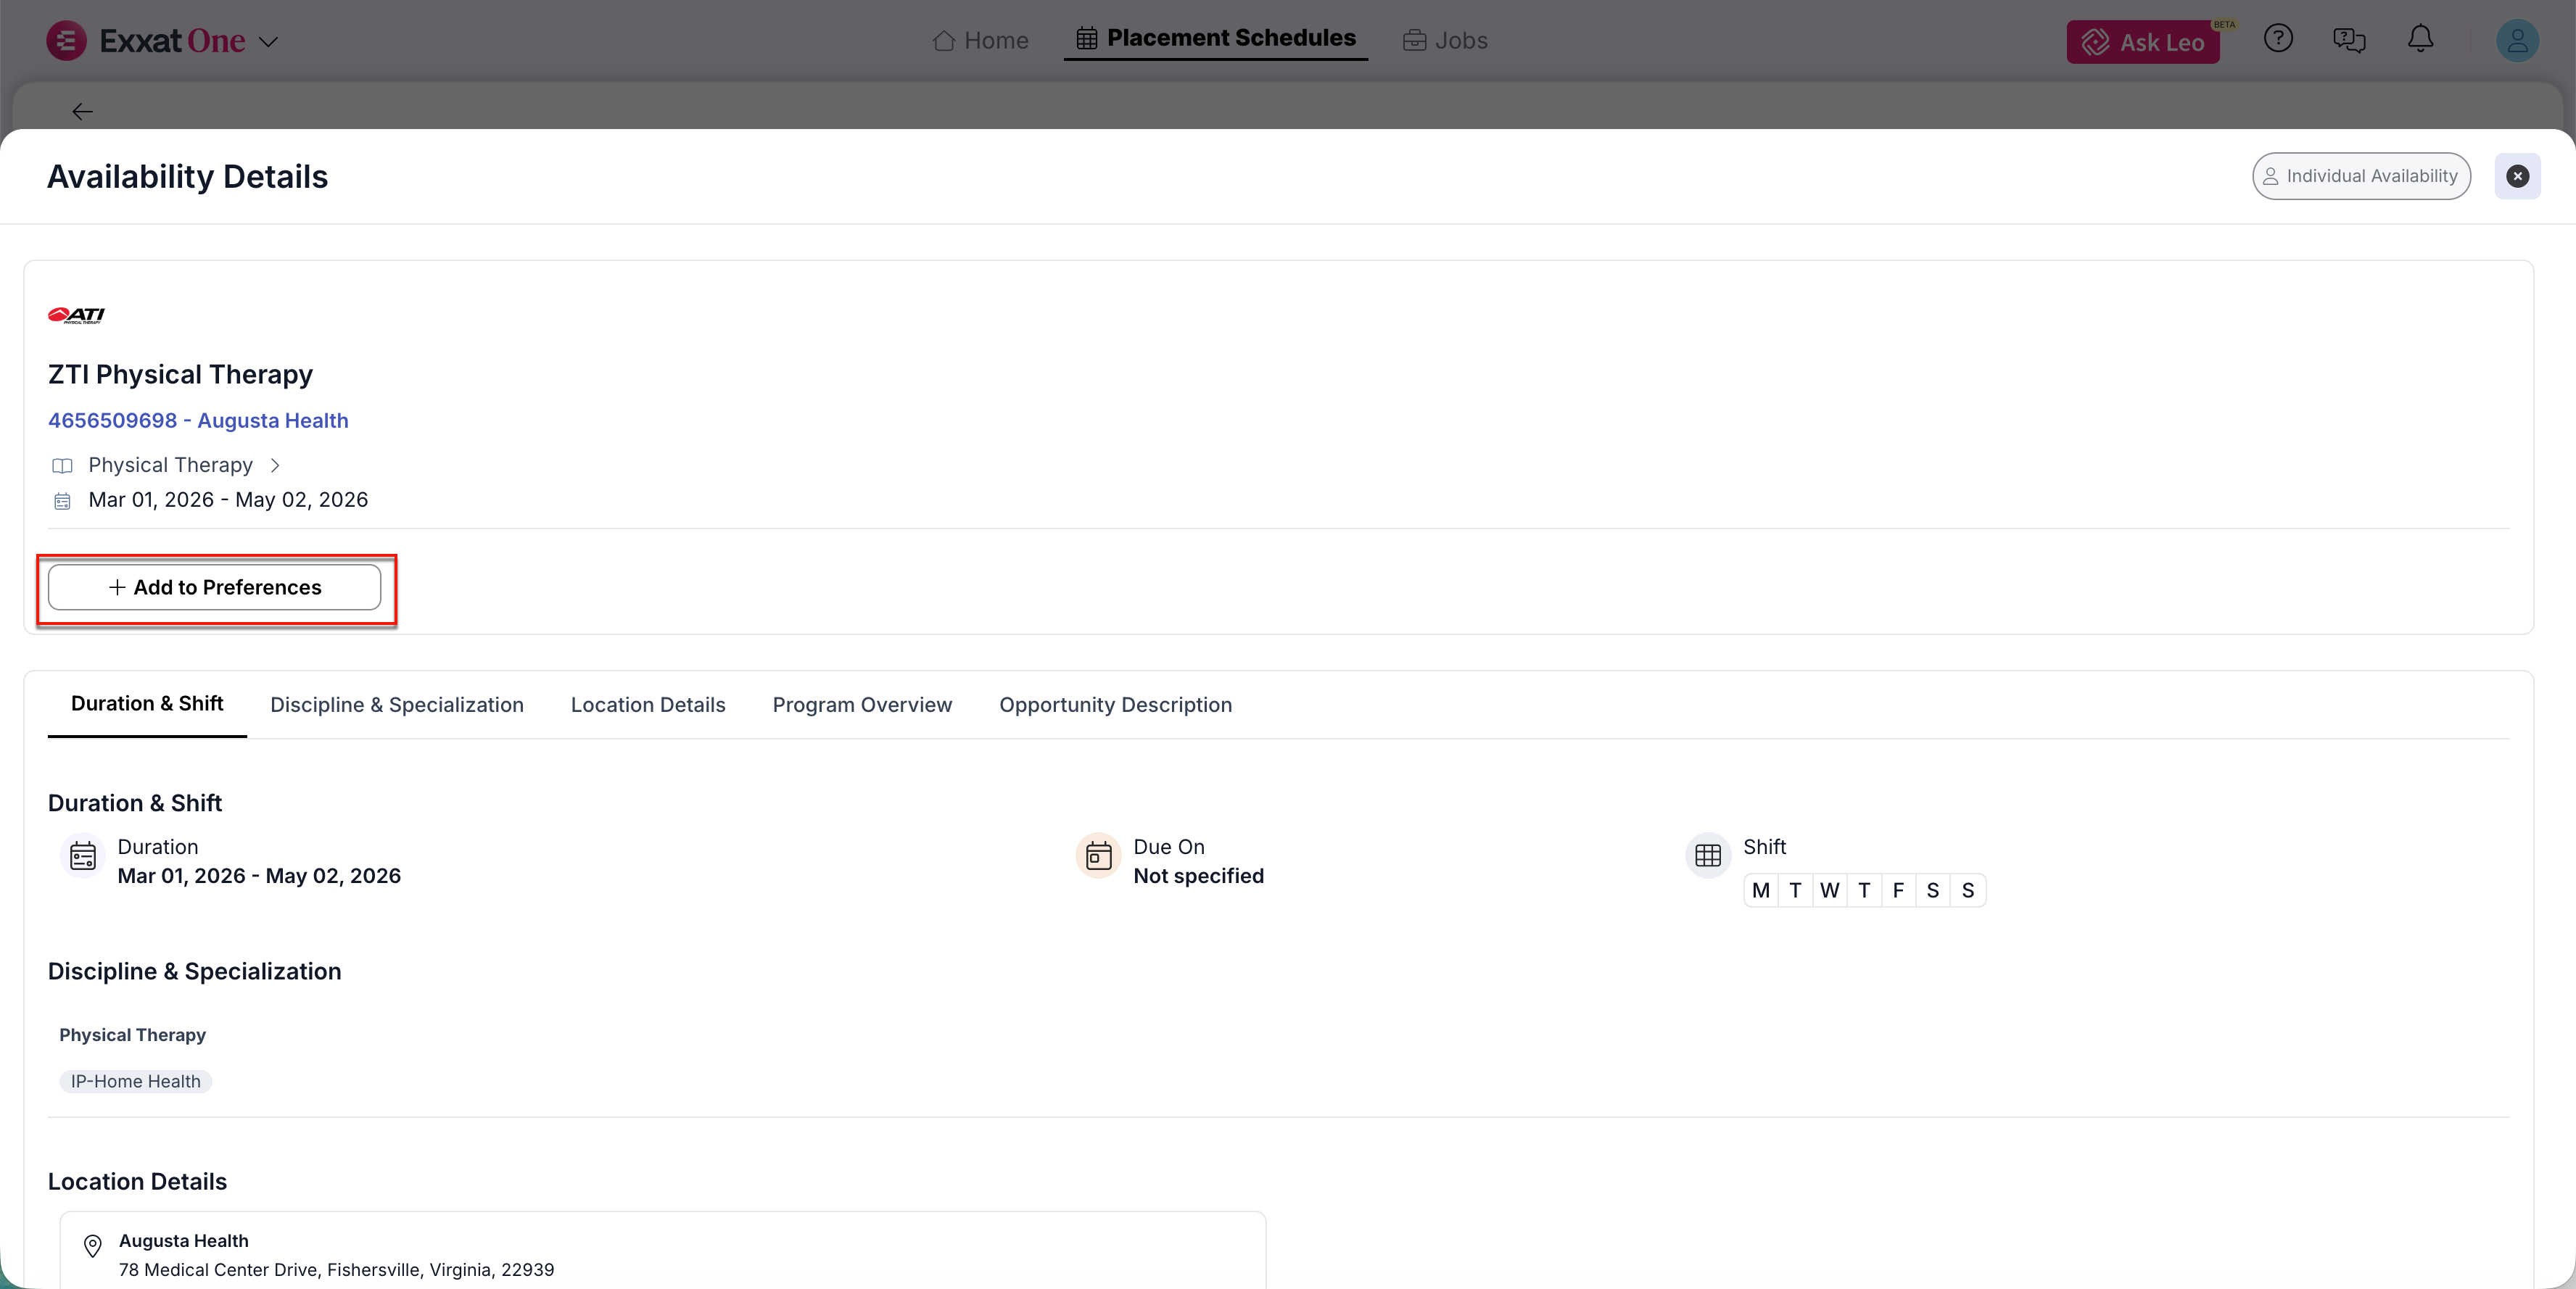Expand the Physical Therapy chevron
Viewport: 2576px width, 1289px height.
[x=275, y=465]
